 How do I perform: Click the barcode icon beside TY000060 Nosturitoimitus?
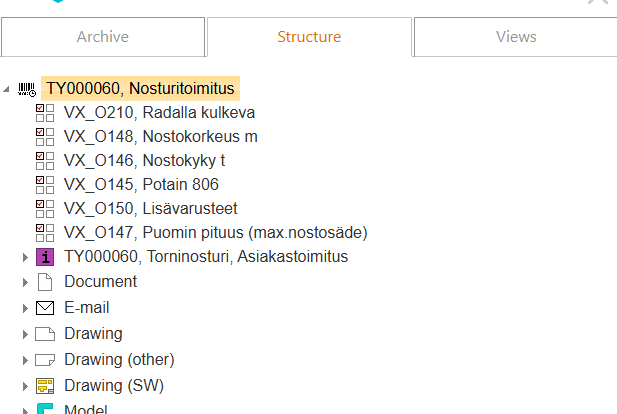(27, 89)
